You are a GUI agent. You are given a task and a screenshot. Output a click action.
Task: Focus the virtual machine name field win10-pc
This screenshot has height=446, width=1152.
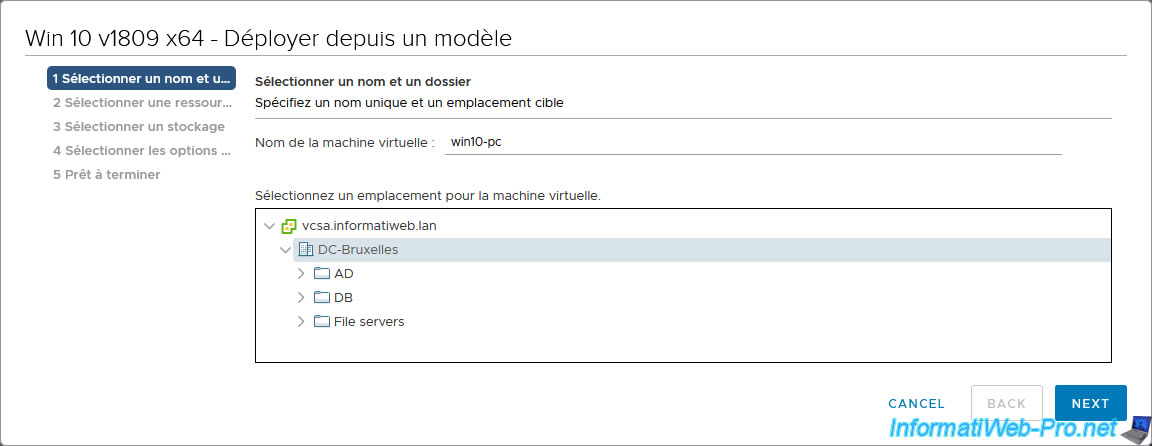pos(753,143)
